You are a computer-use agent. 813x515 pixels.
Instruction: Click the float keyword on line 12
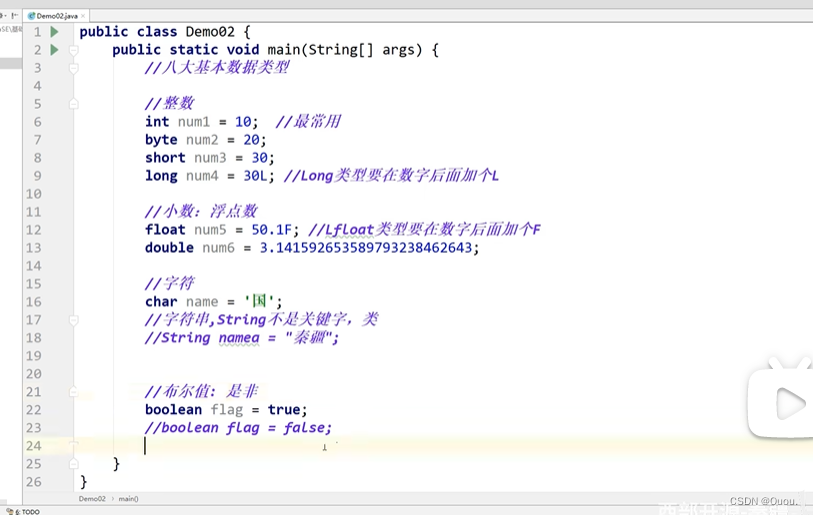coord(165,229)
